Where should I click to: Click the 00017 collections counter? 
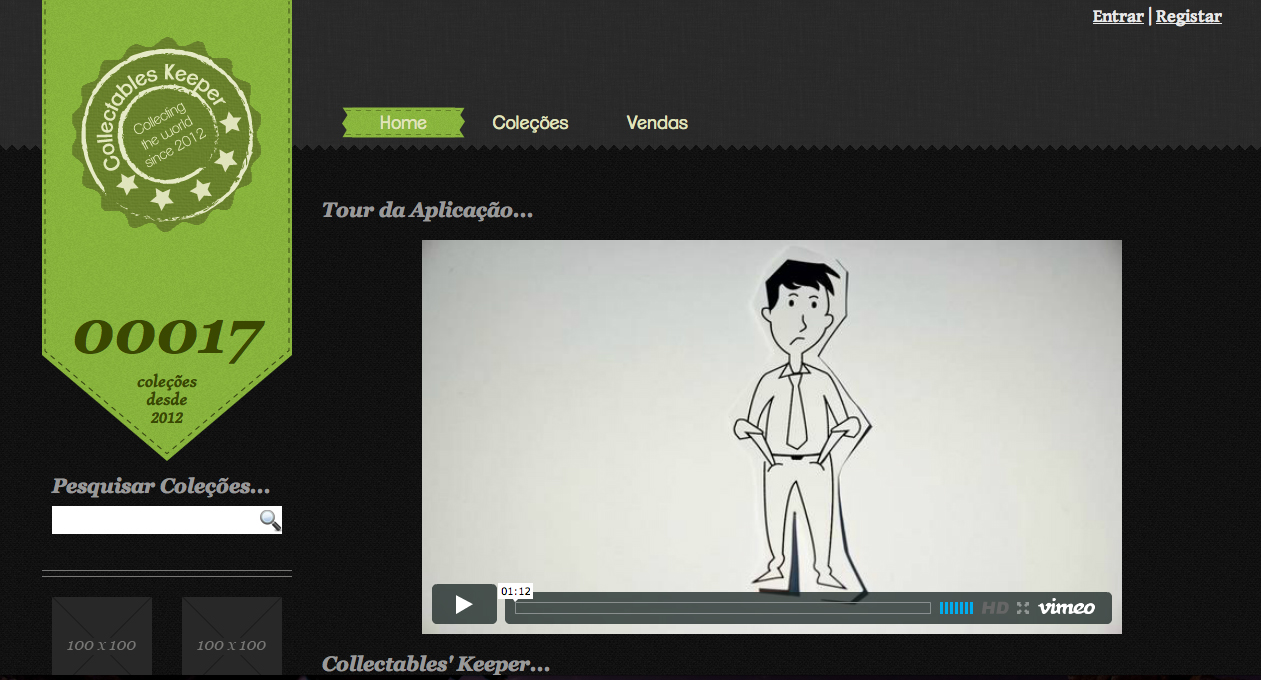(x=167, y=340)
